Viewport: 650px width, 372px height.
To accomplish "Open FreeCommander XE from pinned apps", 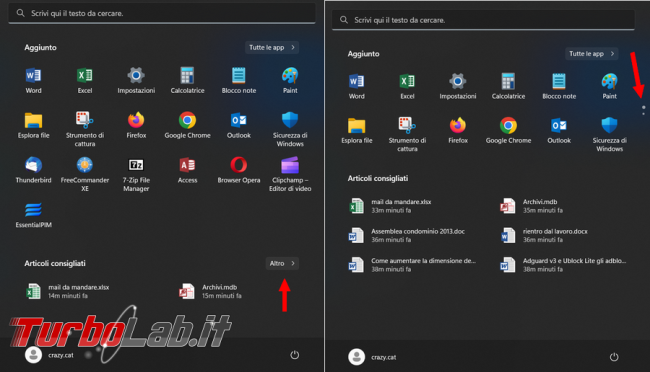I will tap(85, 174).
